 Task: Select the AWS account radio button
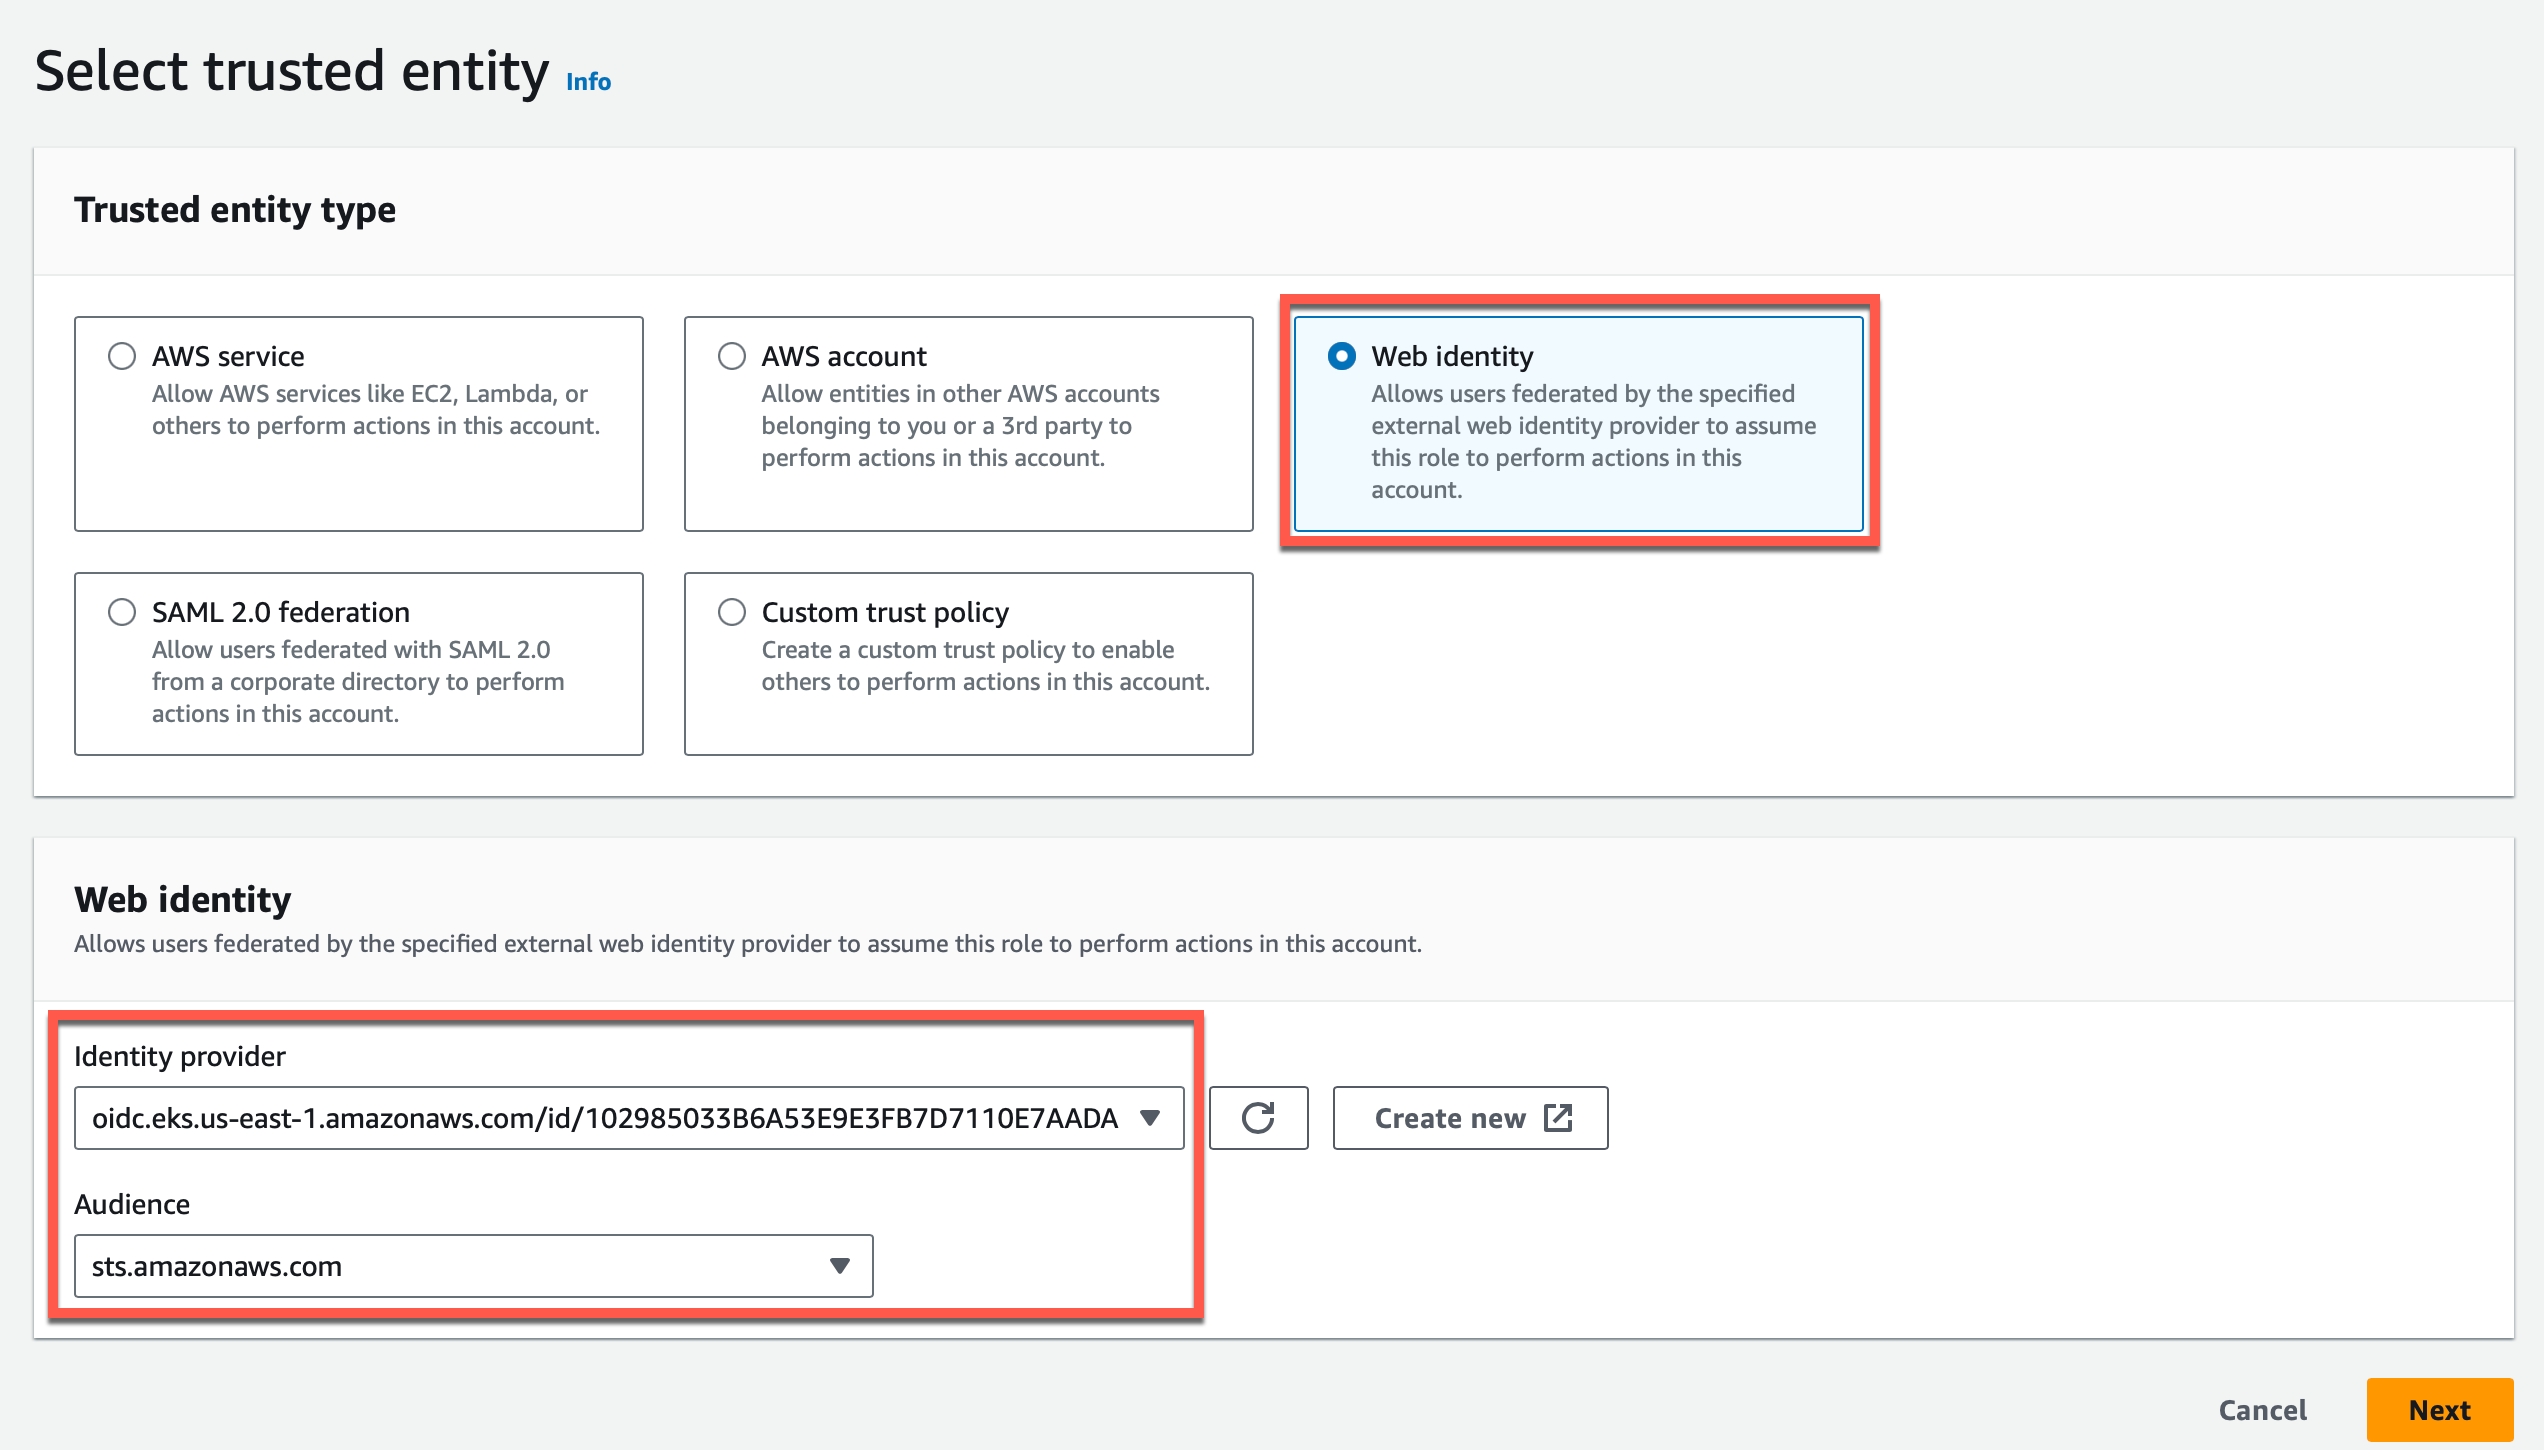click(x=732, y=356)
